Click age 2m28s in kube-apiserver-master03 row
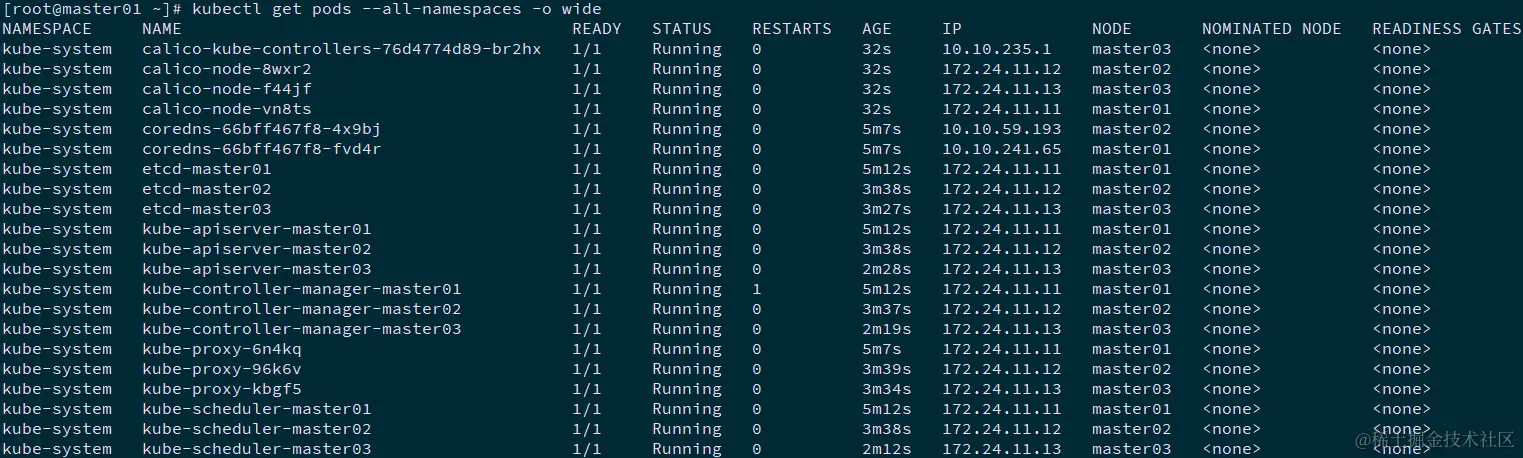The image size is (1523, 458). pos(887,269)
